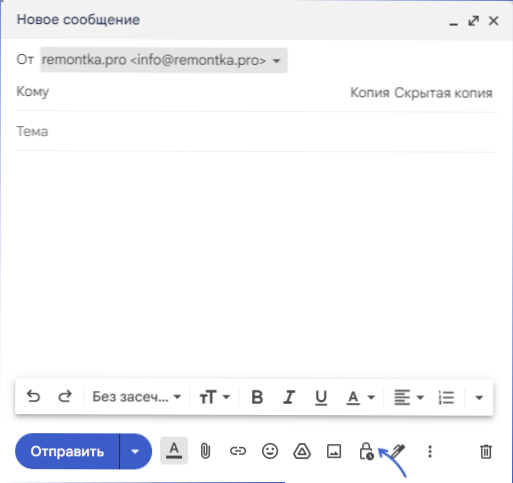The height and width of the screenshot is (483, 513).
Task: Click the Отправить send button
Action: click(x=67, y=451)
